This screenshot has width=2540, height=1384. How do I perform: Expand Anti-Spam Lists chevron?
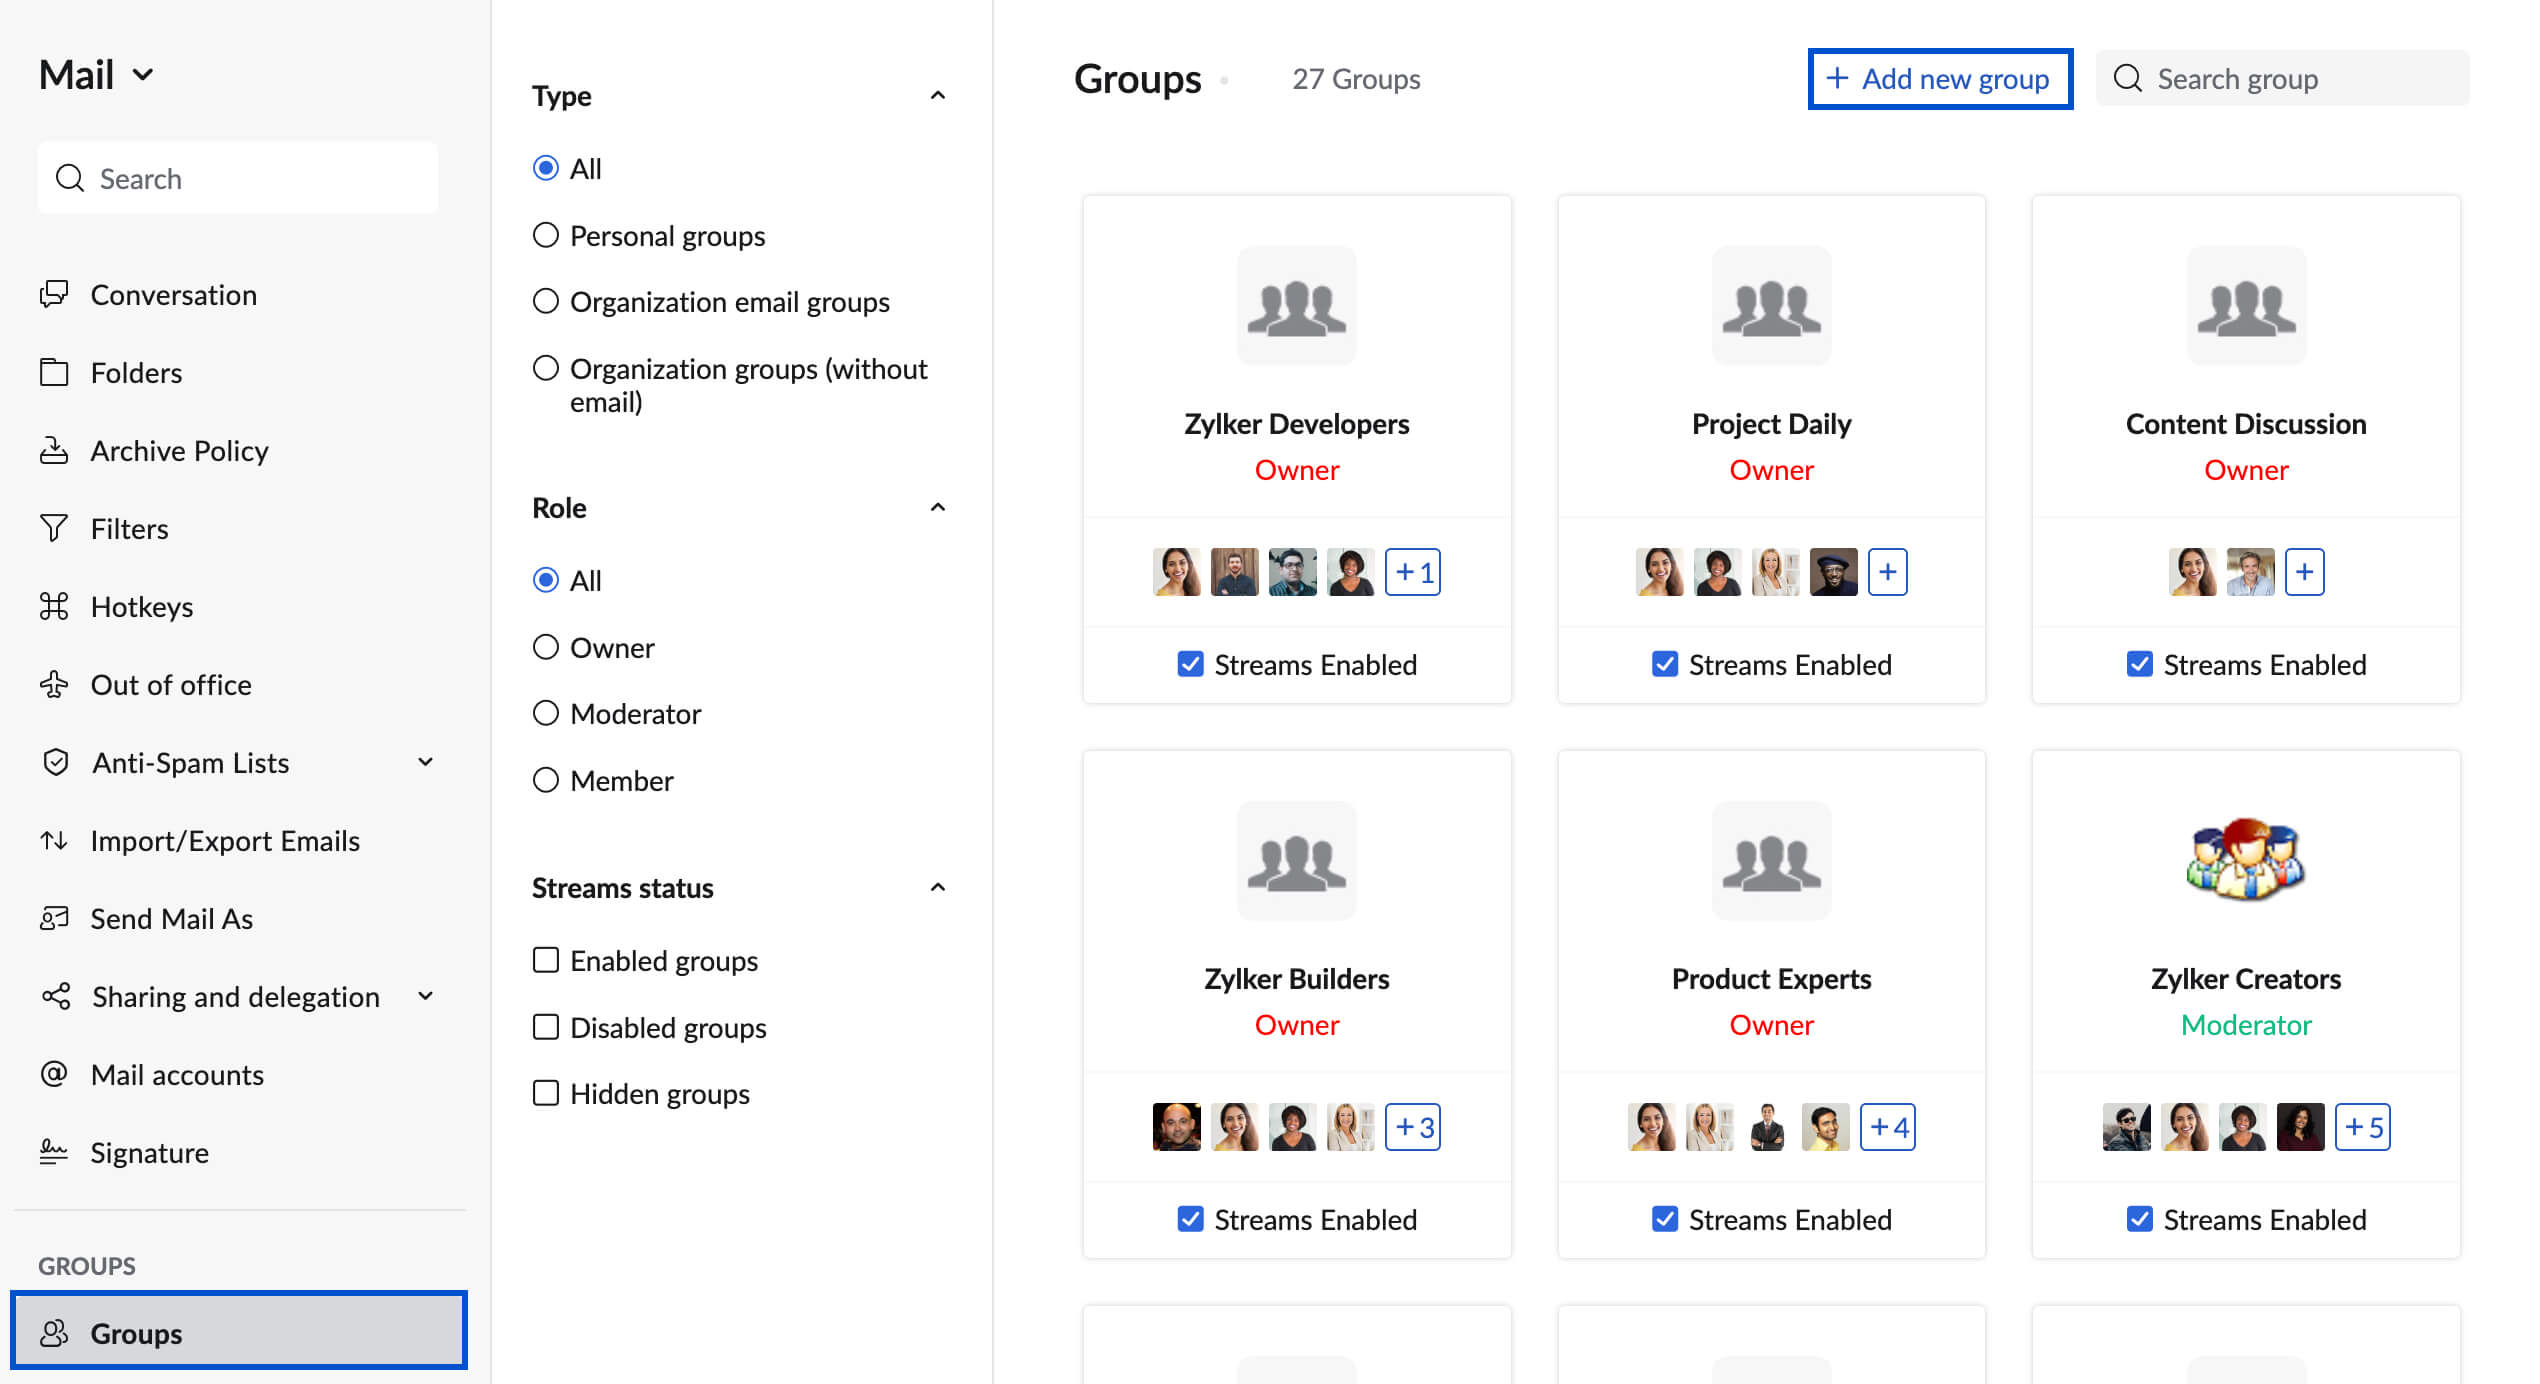[425, 762]
